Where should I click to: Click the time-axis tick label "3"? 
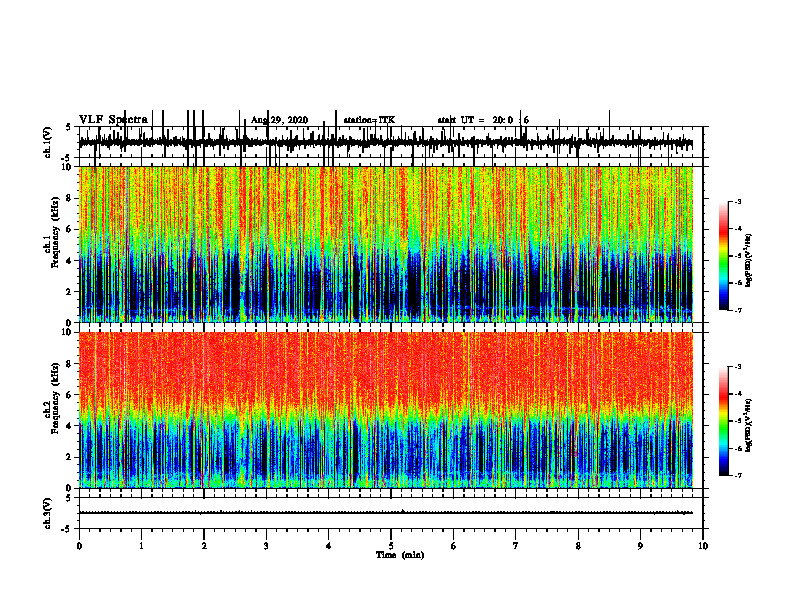pos(266,546)
